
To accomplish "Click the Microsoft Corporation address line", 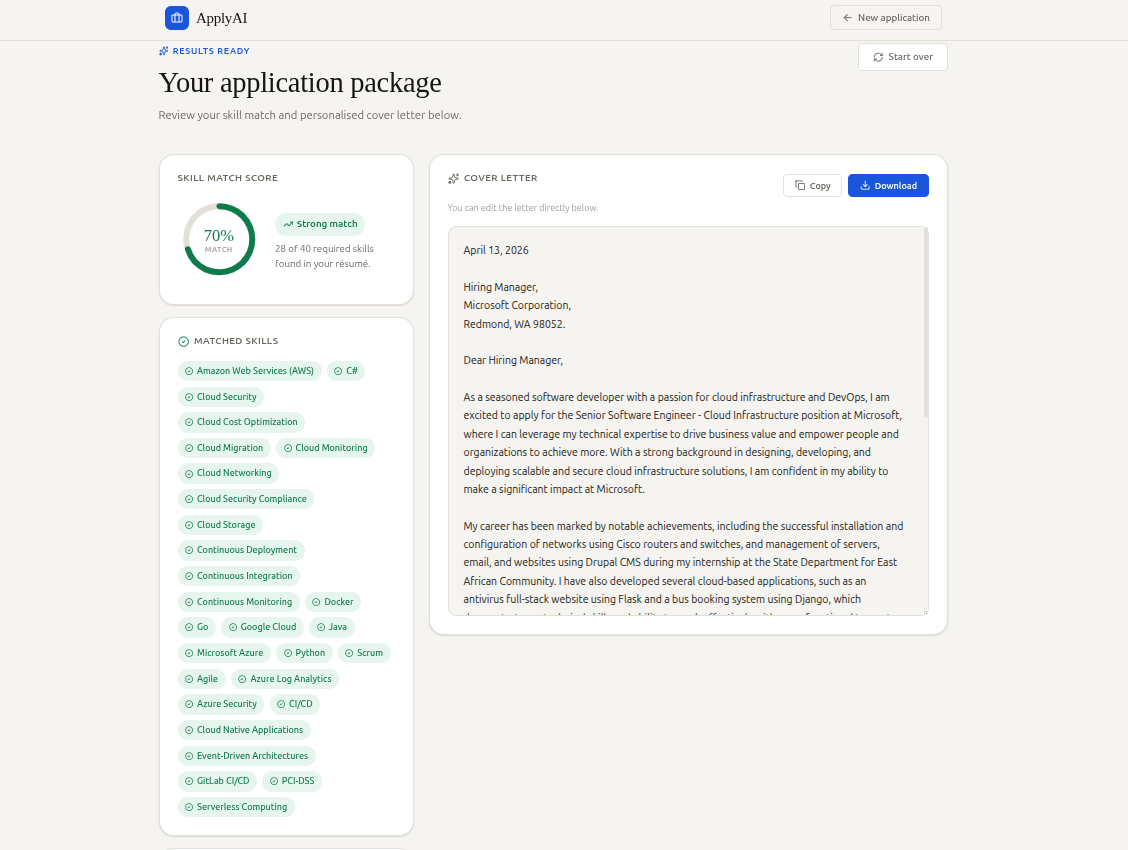I will tap(517, 305).
